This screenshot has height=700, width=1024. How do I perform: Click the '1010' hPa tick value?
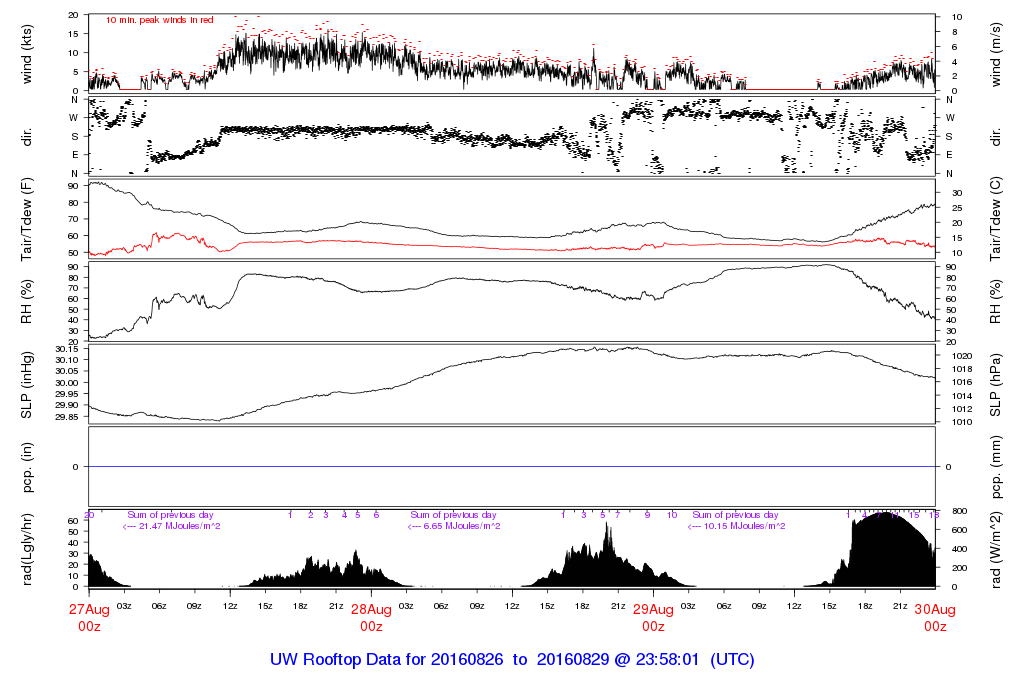pyautogui.click(x=963, y=422)
